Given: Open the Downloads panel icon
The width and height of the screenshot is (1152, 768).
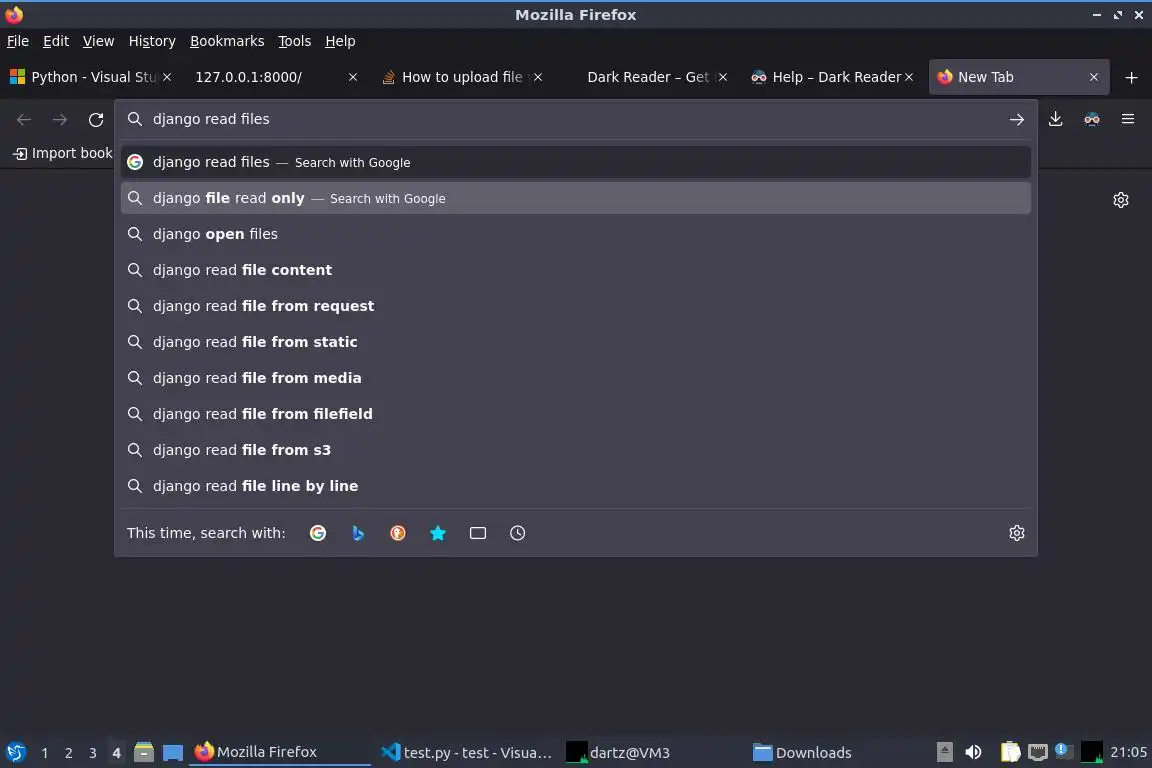Looking at the screenshot, I should click(1056, 119).
